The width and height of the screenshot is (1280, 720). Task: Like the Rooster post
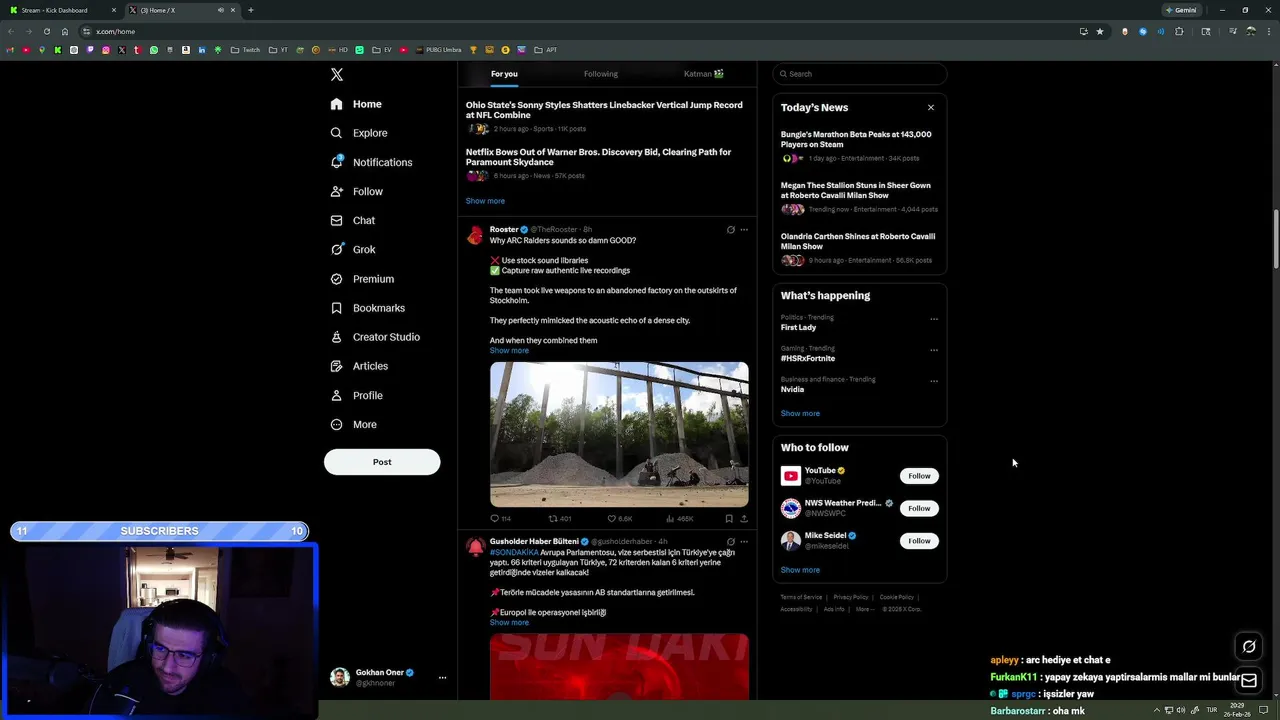tap(620, 519)
